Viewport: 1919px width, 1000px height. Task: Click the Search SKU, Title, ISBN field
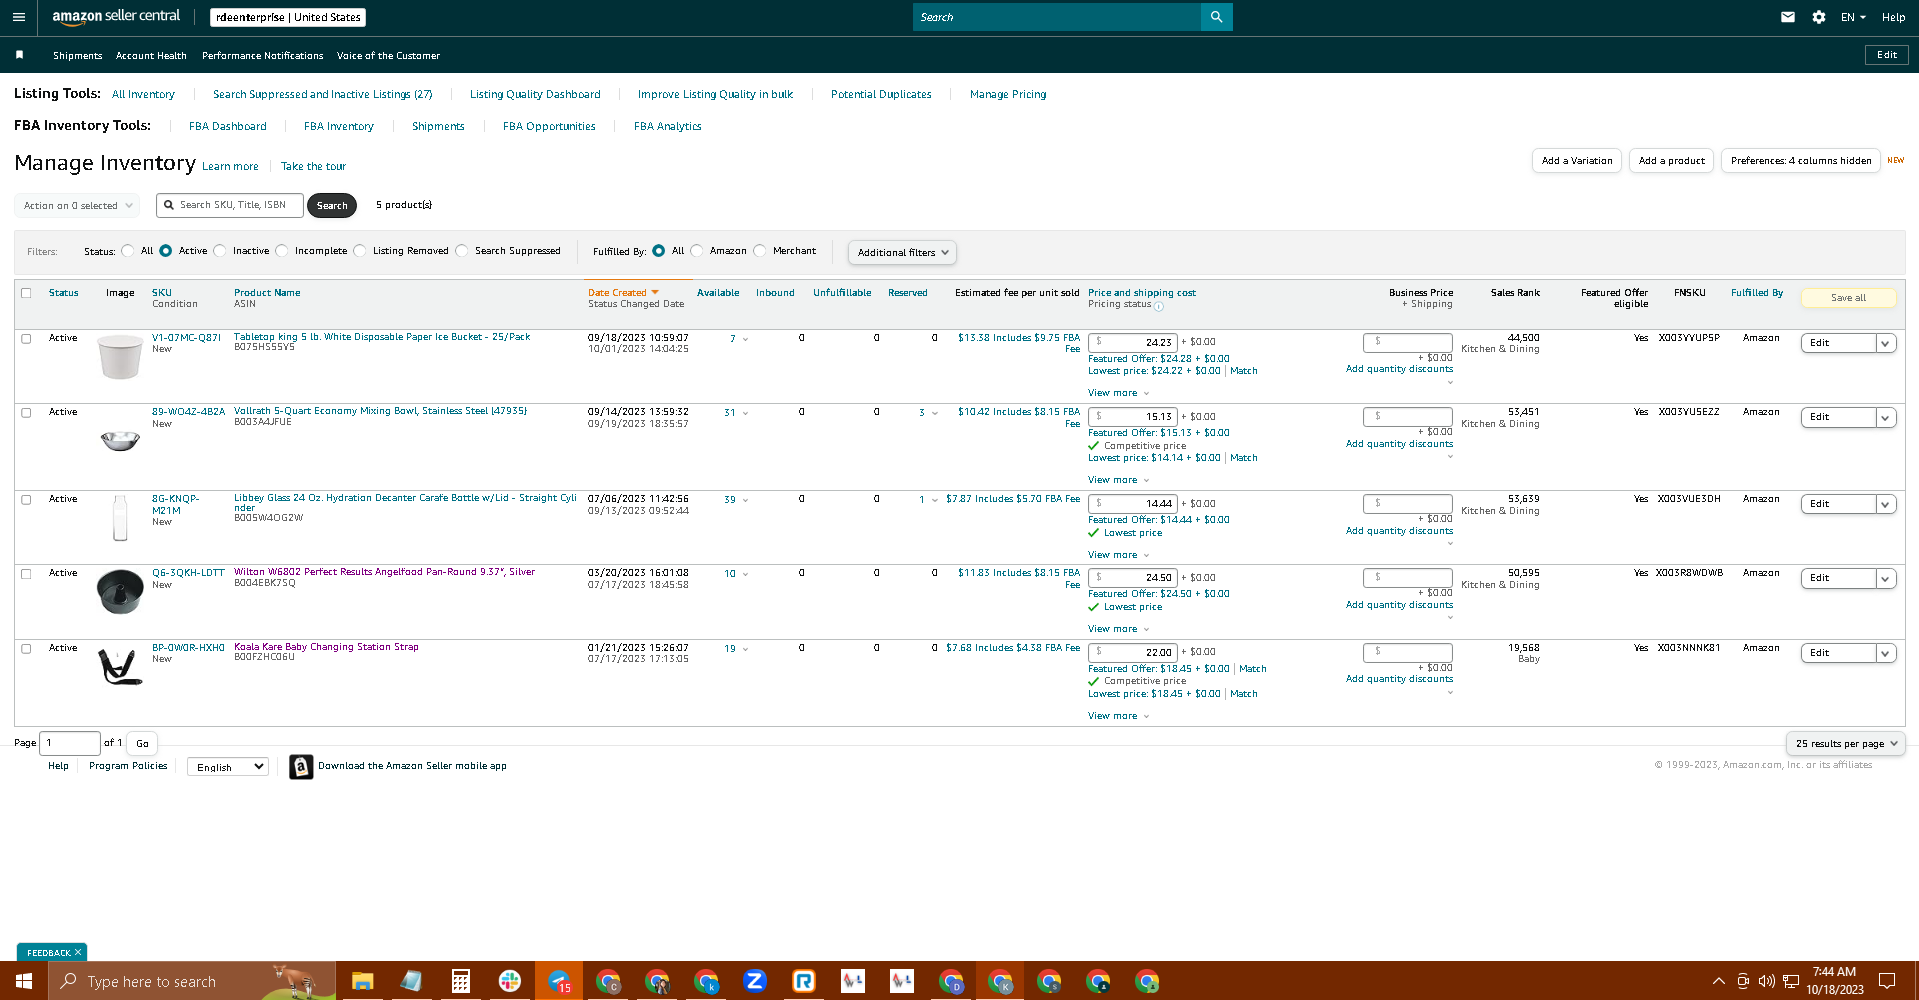pyautogui.click(x=230, y=205)
